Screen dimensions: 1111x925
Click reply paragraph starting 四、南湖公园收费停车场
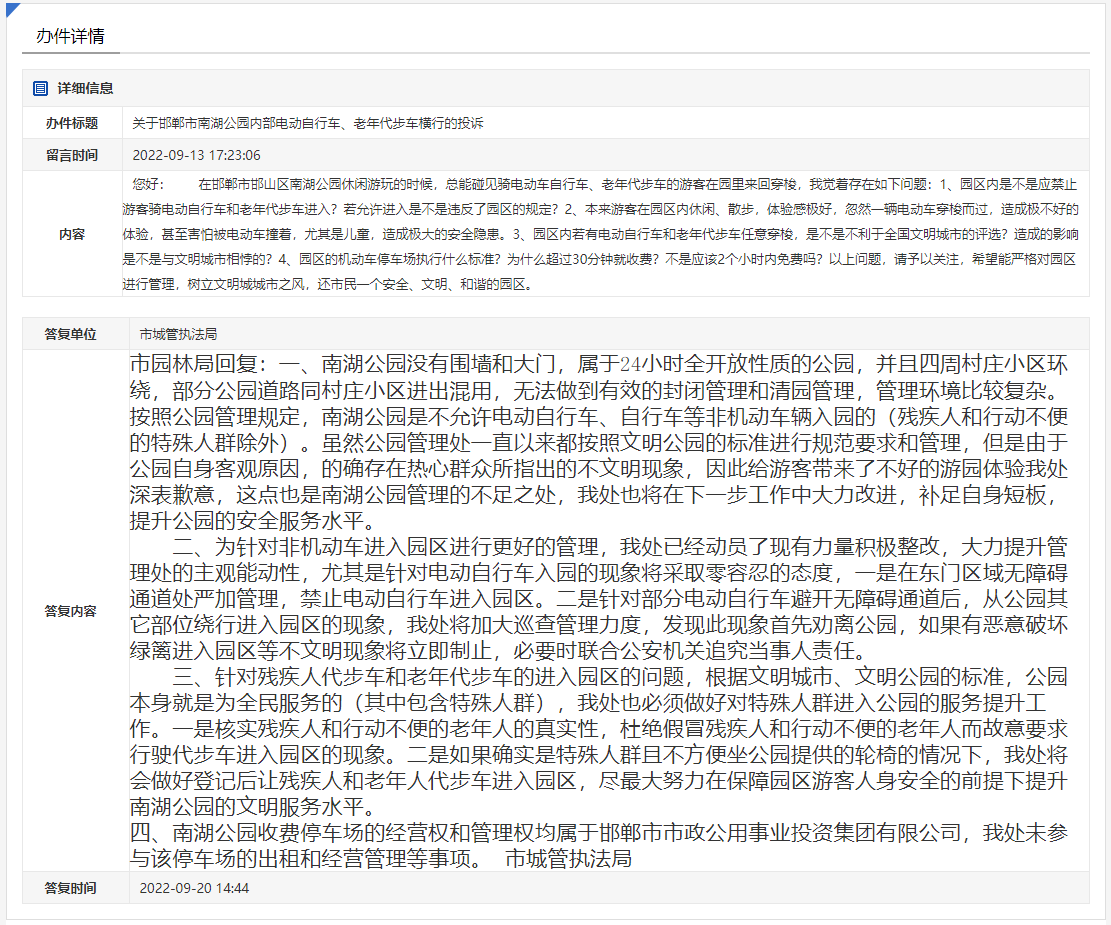[599, 845]
